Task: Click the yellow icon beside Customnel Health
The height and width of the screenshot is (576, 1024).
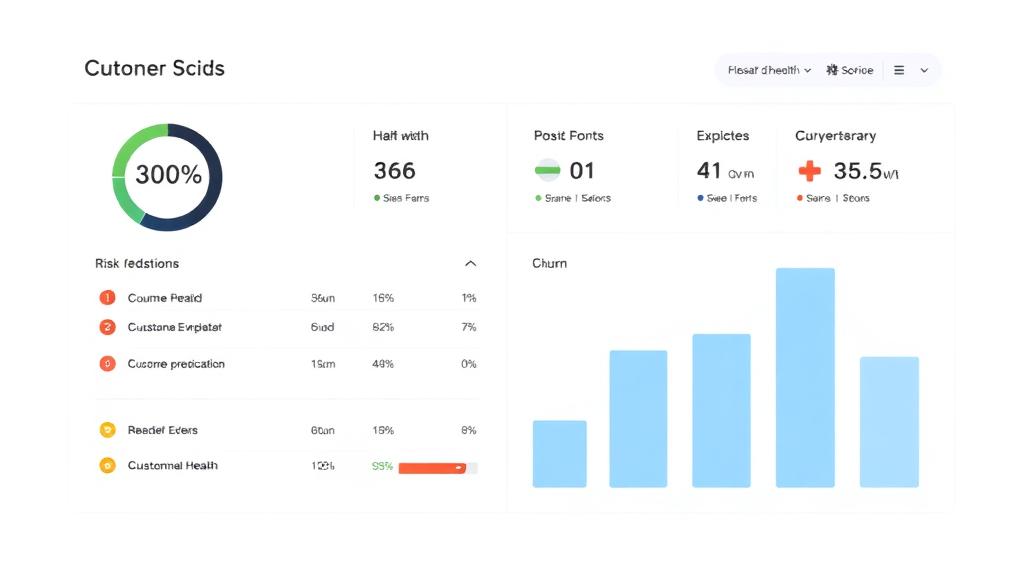Action: [107, 466]
